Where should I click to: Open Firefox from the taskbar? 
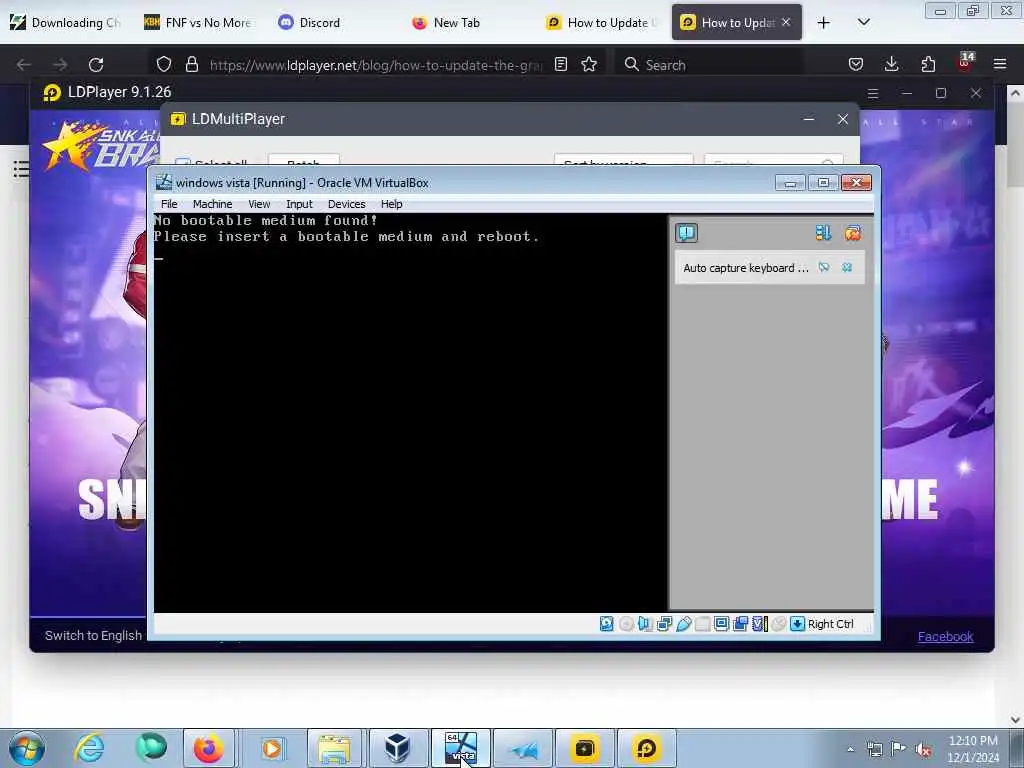(208, 748)
